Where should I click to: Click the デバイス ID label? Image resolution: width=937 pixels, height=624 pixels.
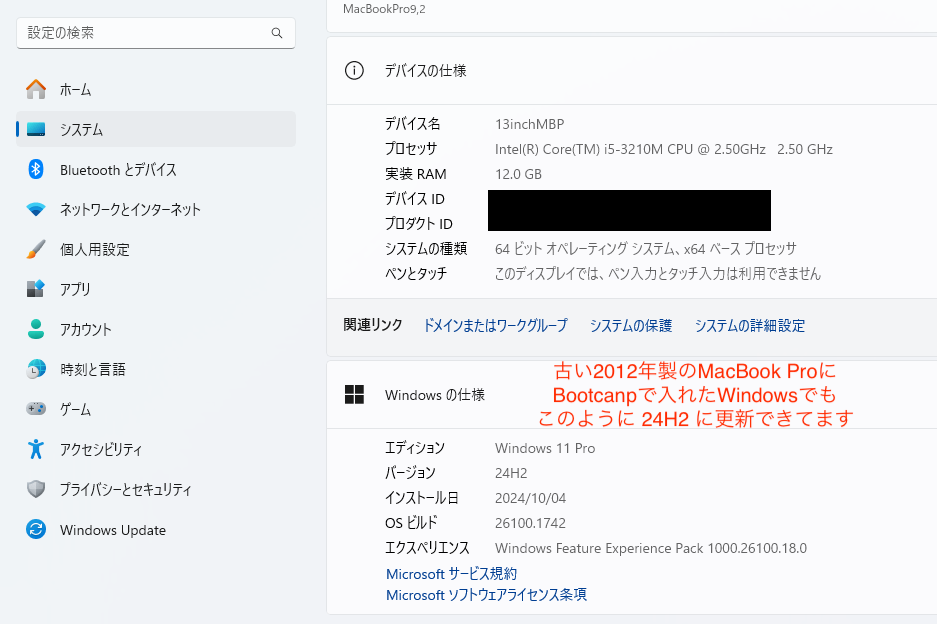click(415, 199)
